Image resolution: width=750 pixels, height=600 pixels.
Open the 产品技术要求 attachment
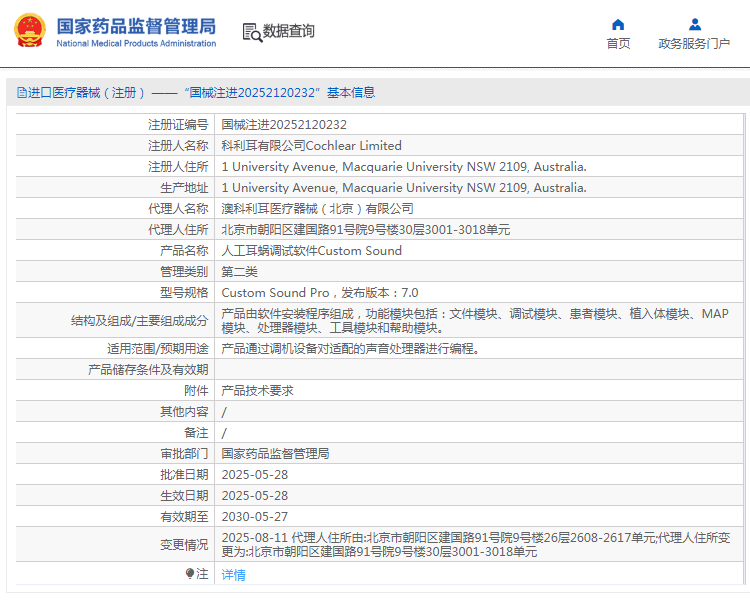click(x=257, y=391)
